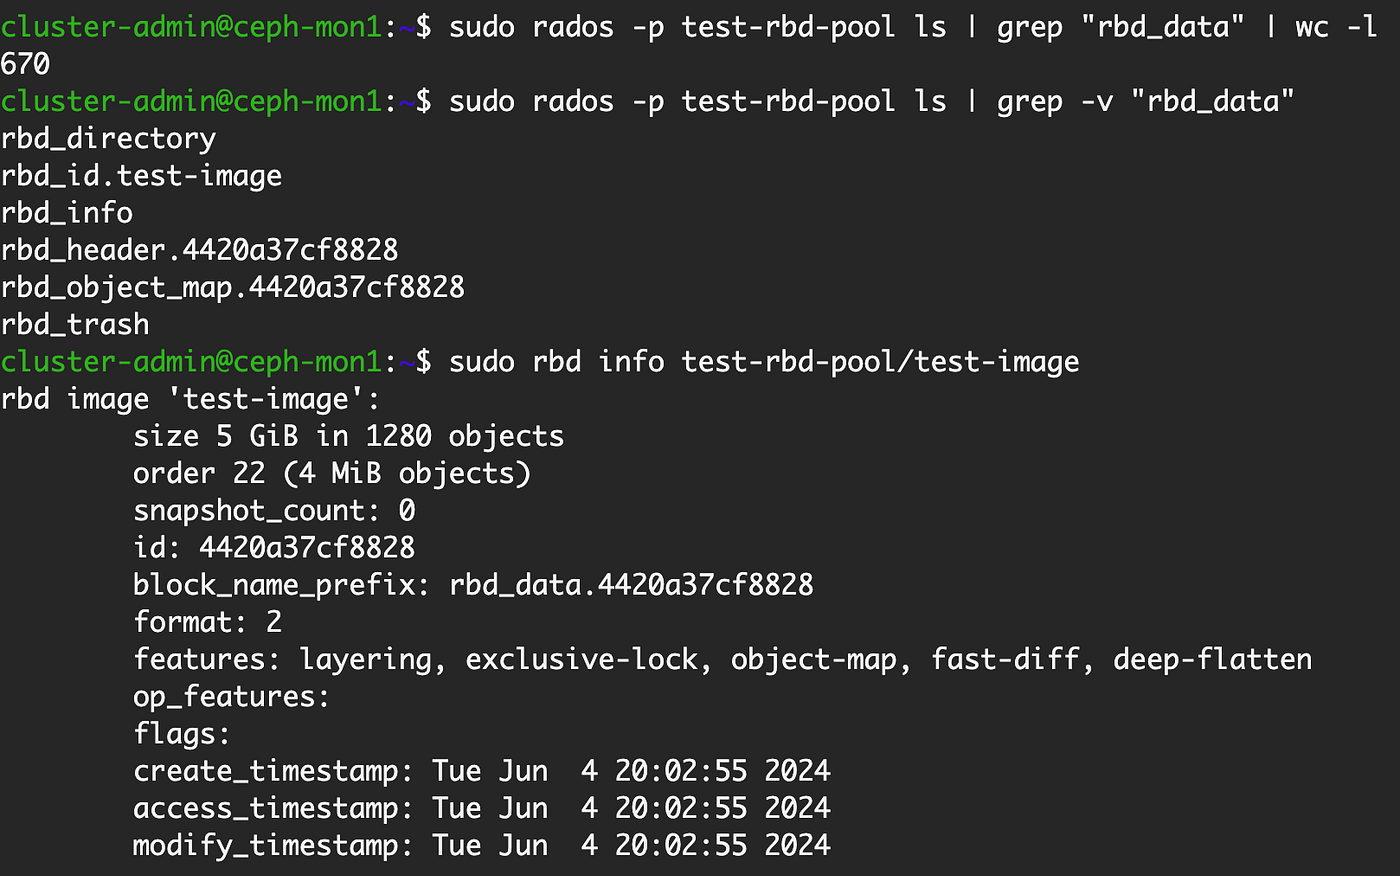The image size is (1400, 876).
Task: Select the rbd_info output line
Action: click(x=67, y=213)
